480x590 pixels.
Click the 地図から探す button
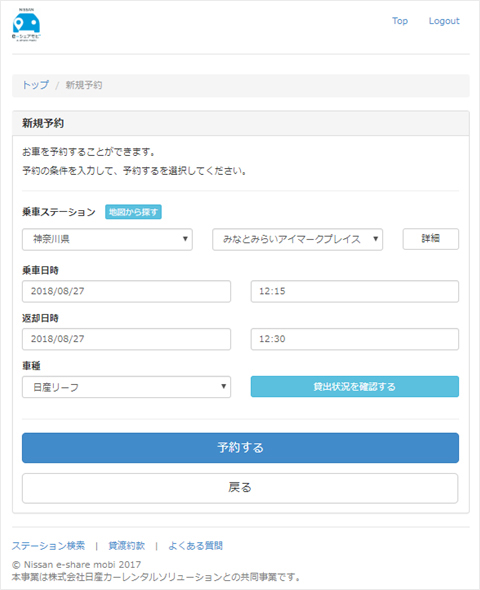133,212
